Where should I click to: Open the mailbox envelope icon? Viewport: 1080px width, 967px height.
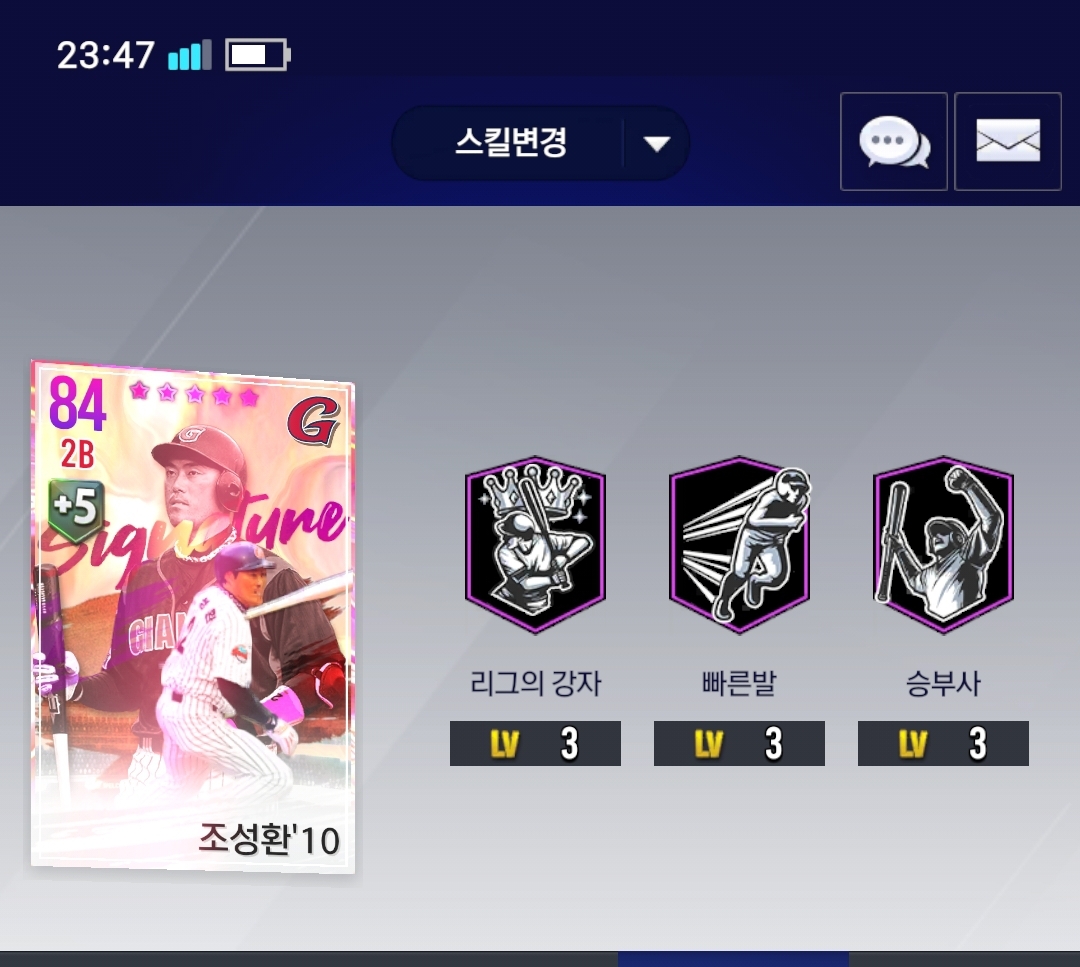(x=1008, y=141)
